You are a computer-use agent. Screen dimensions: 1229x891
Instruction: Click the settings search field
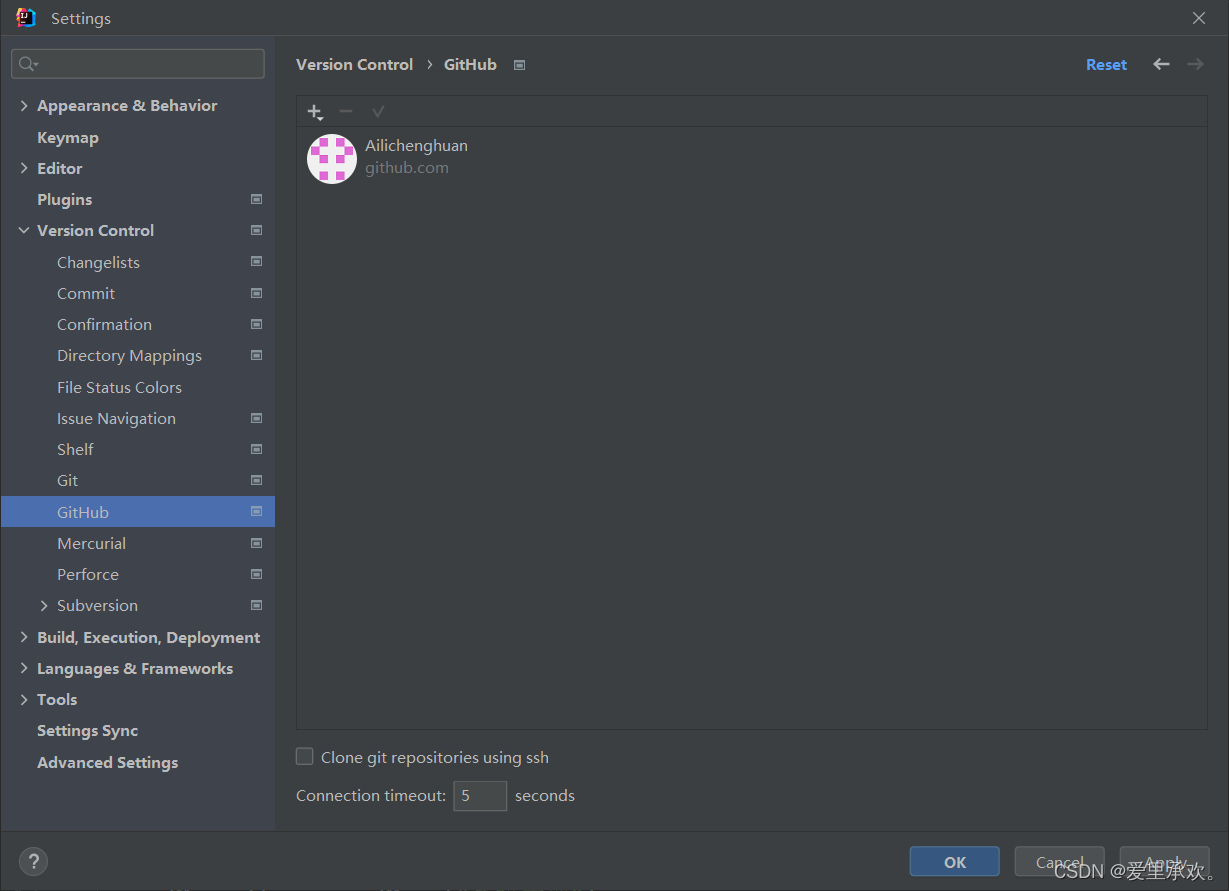tap(138, 64)
